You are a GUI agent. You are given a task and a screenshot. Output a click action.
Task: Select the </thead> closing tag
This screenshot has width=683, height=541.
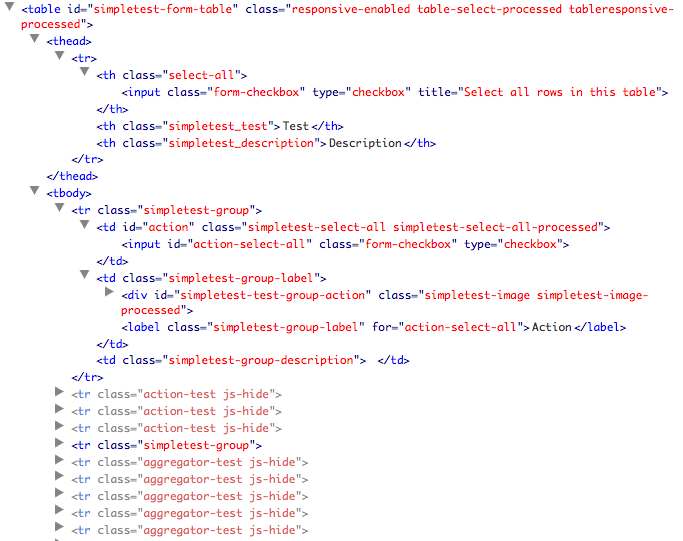pos(72,176)
